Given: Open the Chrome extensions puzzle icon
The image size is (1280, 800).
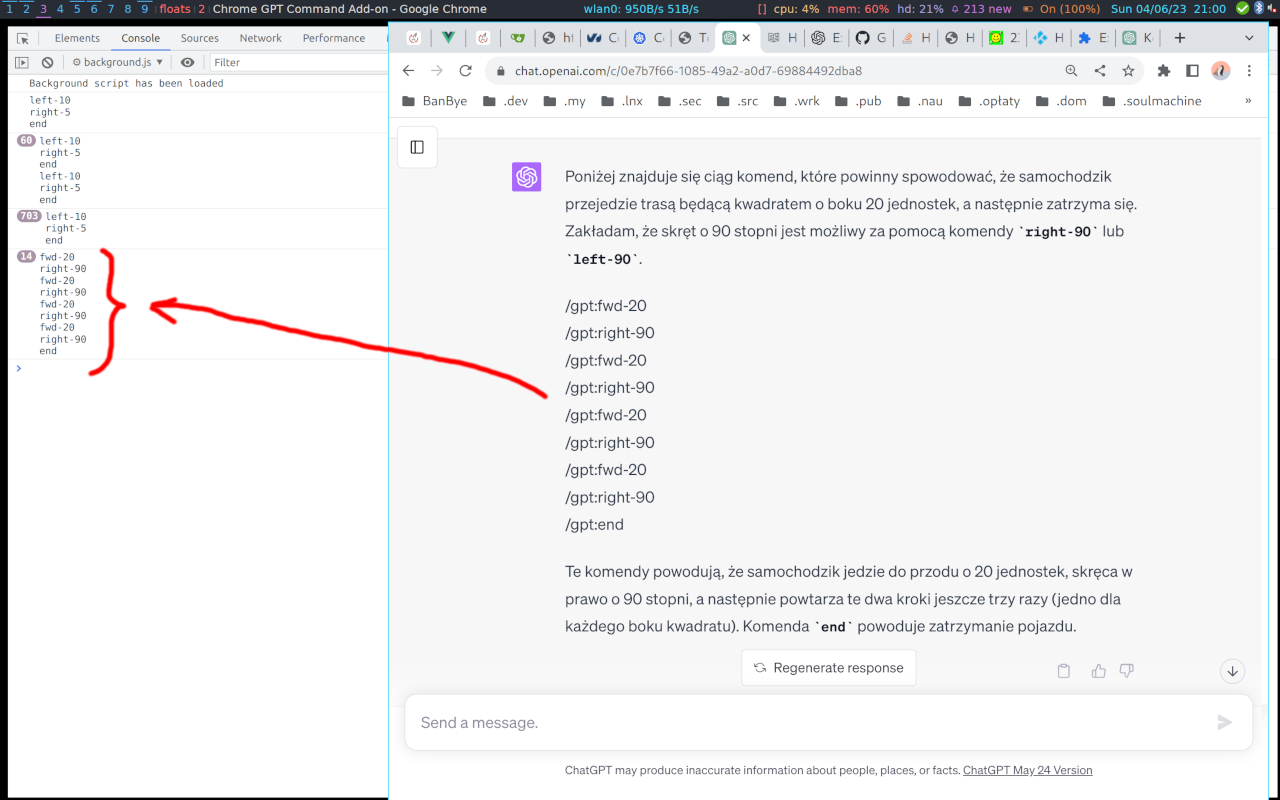Looking at the screenshot, I should tap(1163, 71).
